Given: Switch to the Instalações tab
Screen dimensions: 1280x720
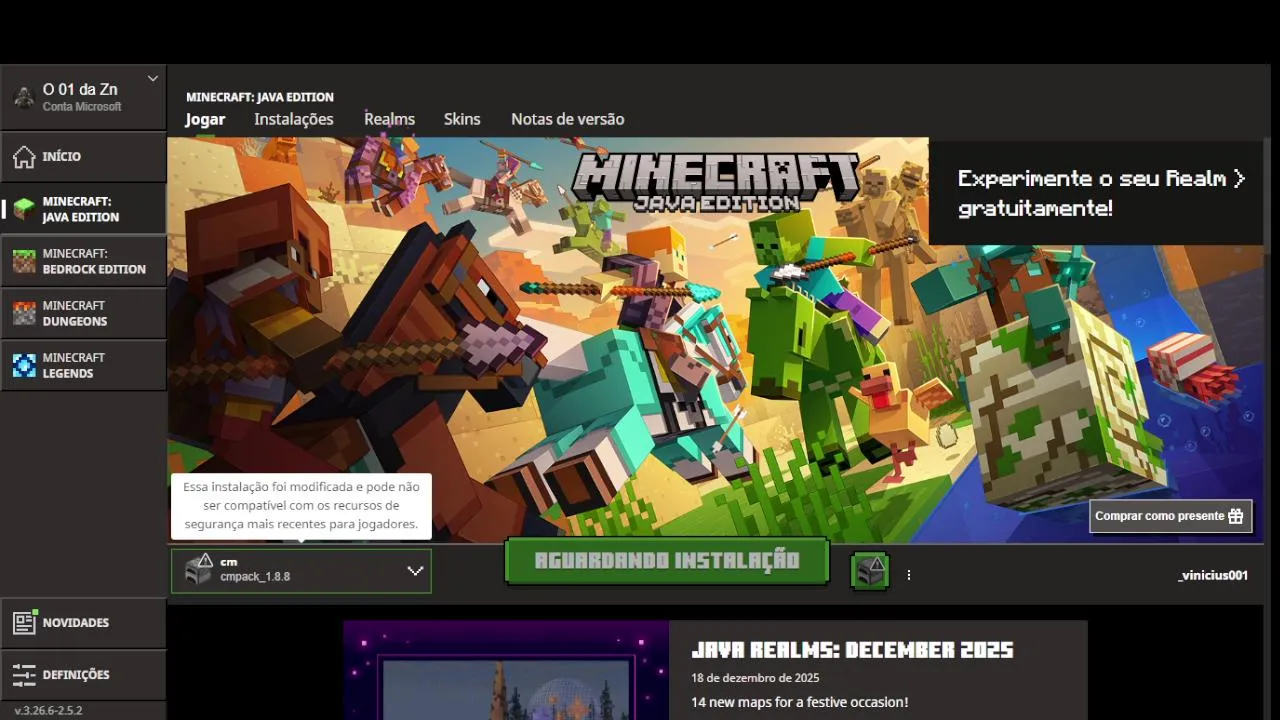Looking at the screenshot, I should click(x=294, y=119).
